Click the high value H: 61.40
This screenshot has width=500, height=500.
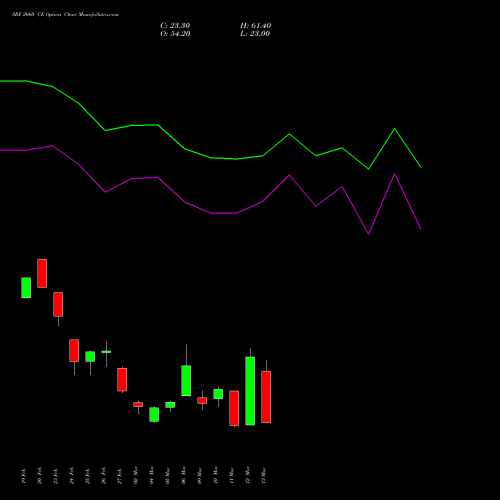click(x=255, y=26)
